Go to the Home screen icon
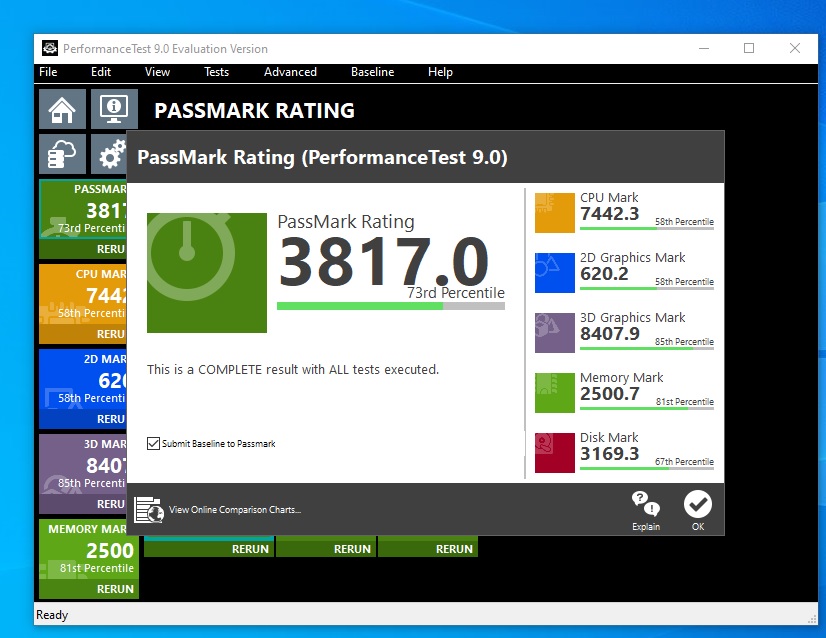Image resolution: width=826 pixels, height=638 pixels. point(62,109)
